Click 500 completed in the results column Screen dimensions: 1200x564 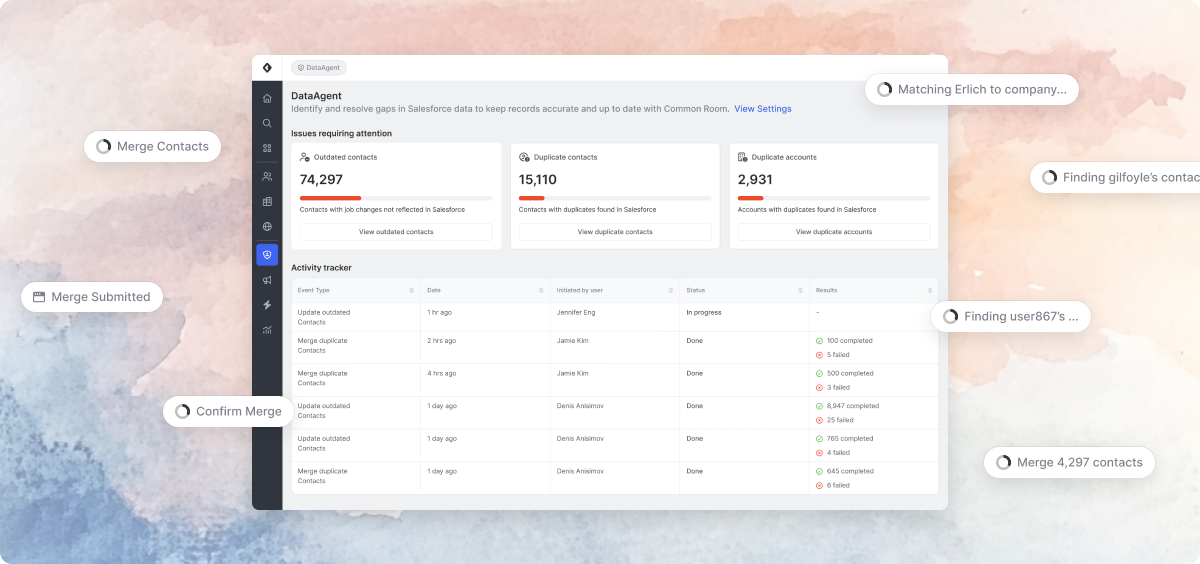pyautogui.click(x=850, y=374)
